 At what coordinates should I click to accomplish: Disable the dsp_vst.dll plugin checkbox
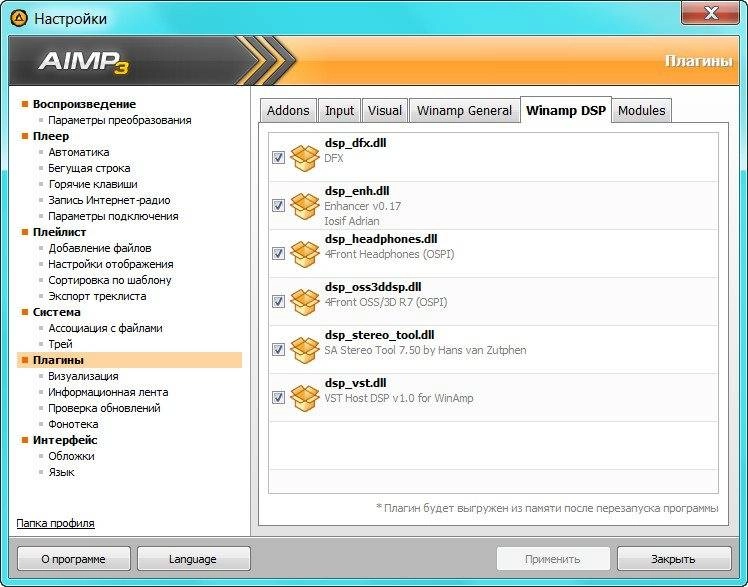tap(278, 397)
